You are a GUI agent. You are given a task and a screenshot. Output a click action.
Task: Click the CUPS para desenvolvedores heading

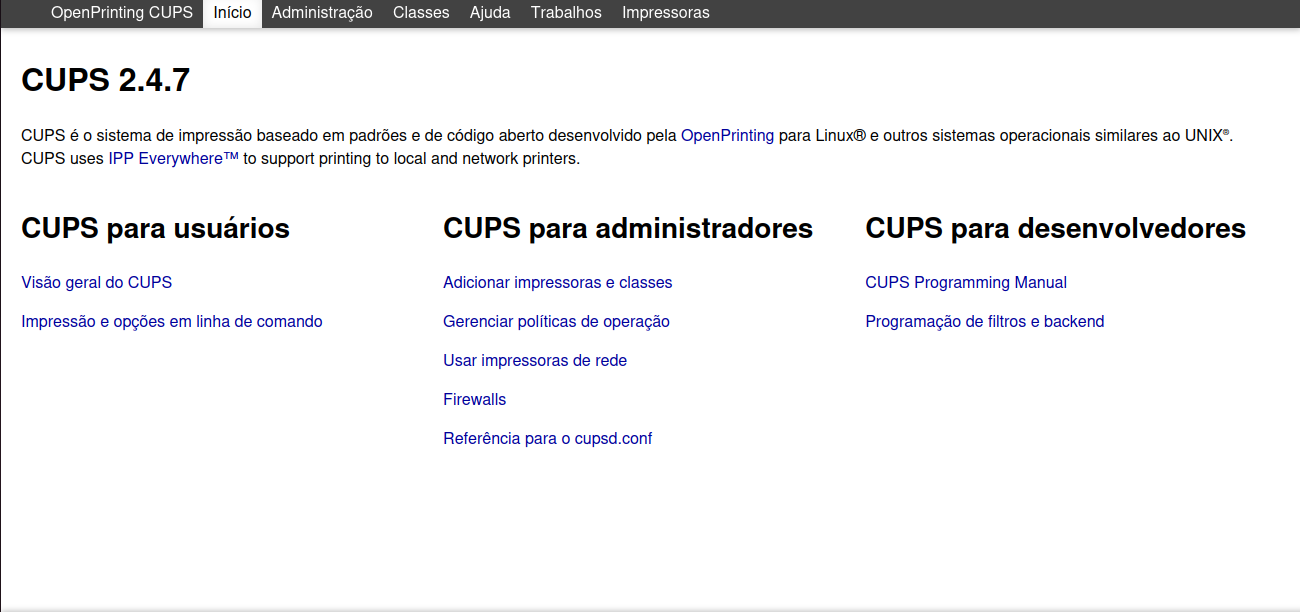click(1055, 228)
